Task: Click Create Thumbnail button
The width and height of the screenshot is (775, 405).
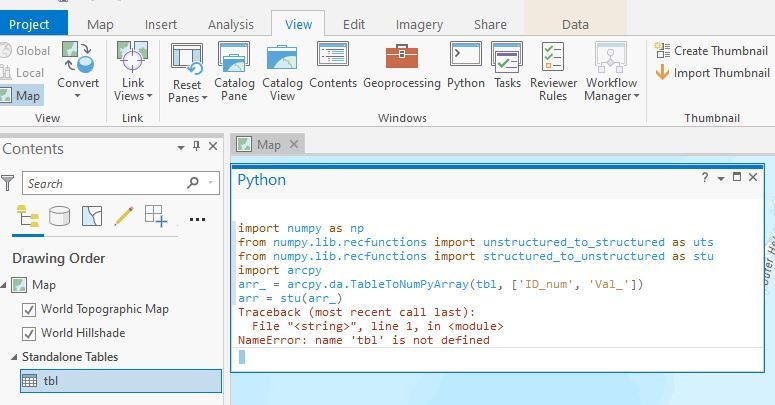Action: click(x=711, y=51)
